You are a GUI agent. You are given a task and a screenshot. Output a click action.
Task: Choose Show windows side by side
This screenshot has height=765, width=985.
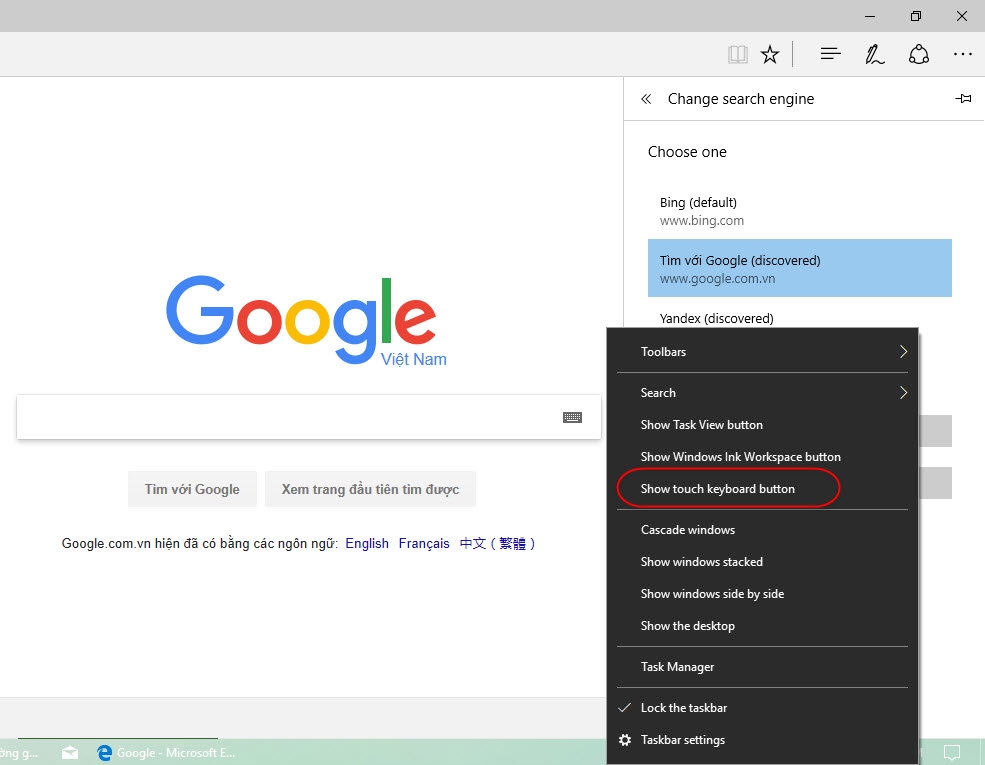(763, 594)
